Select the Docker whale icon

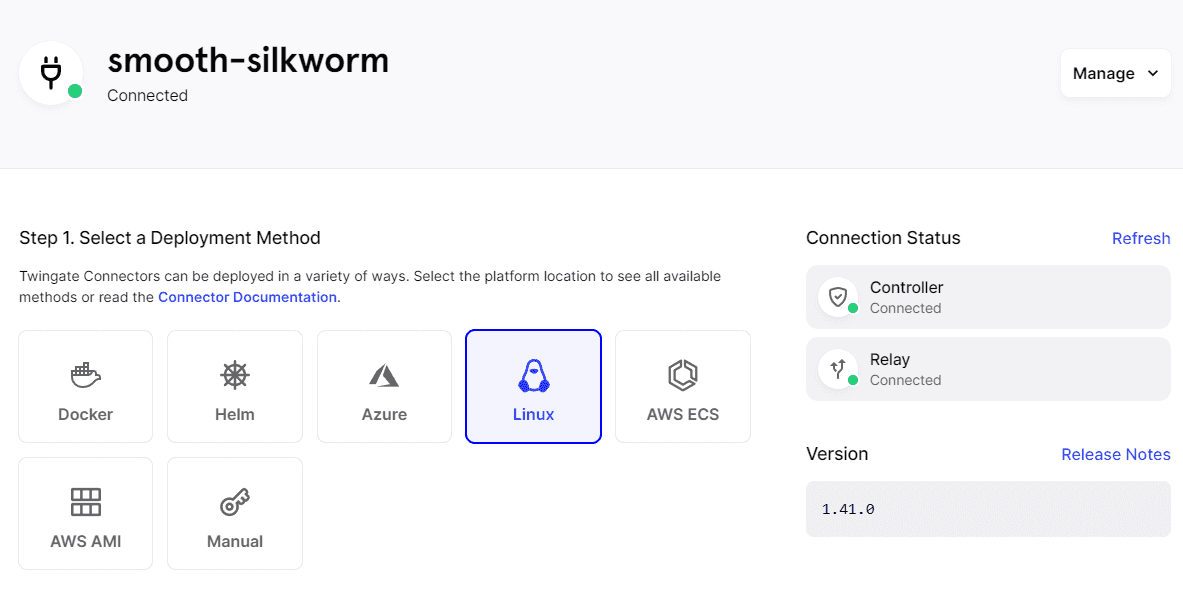pyautogui.click(x=85, y=375)
